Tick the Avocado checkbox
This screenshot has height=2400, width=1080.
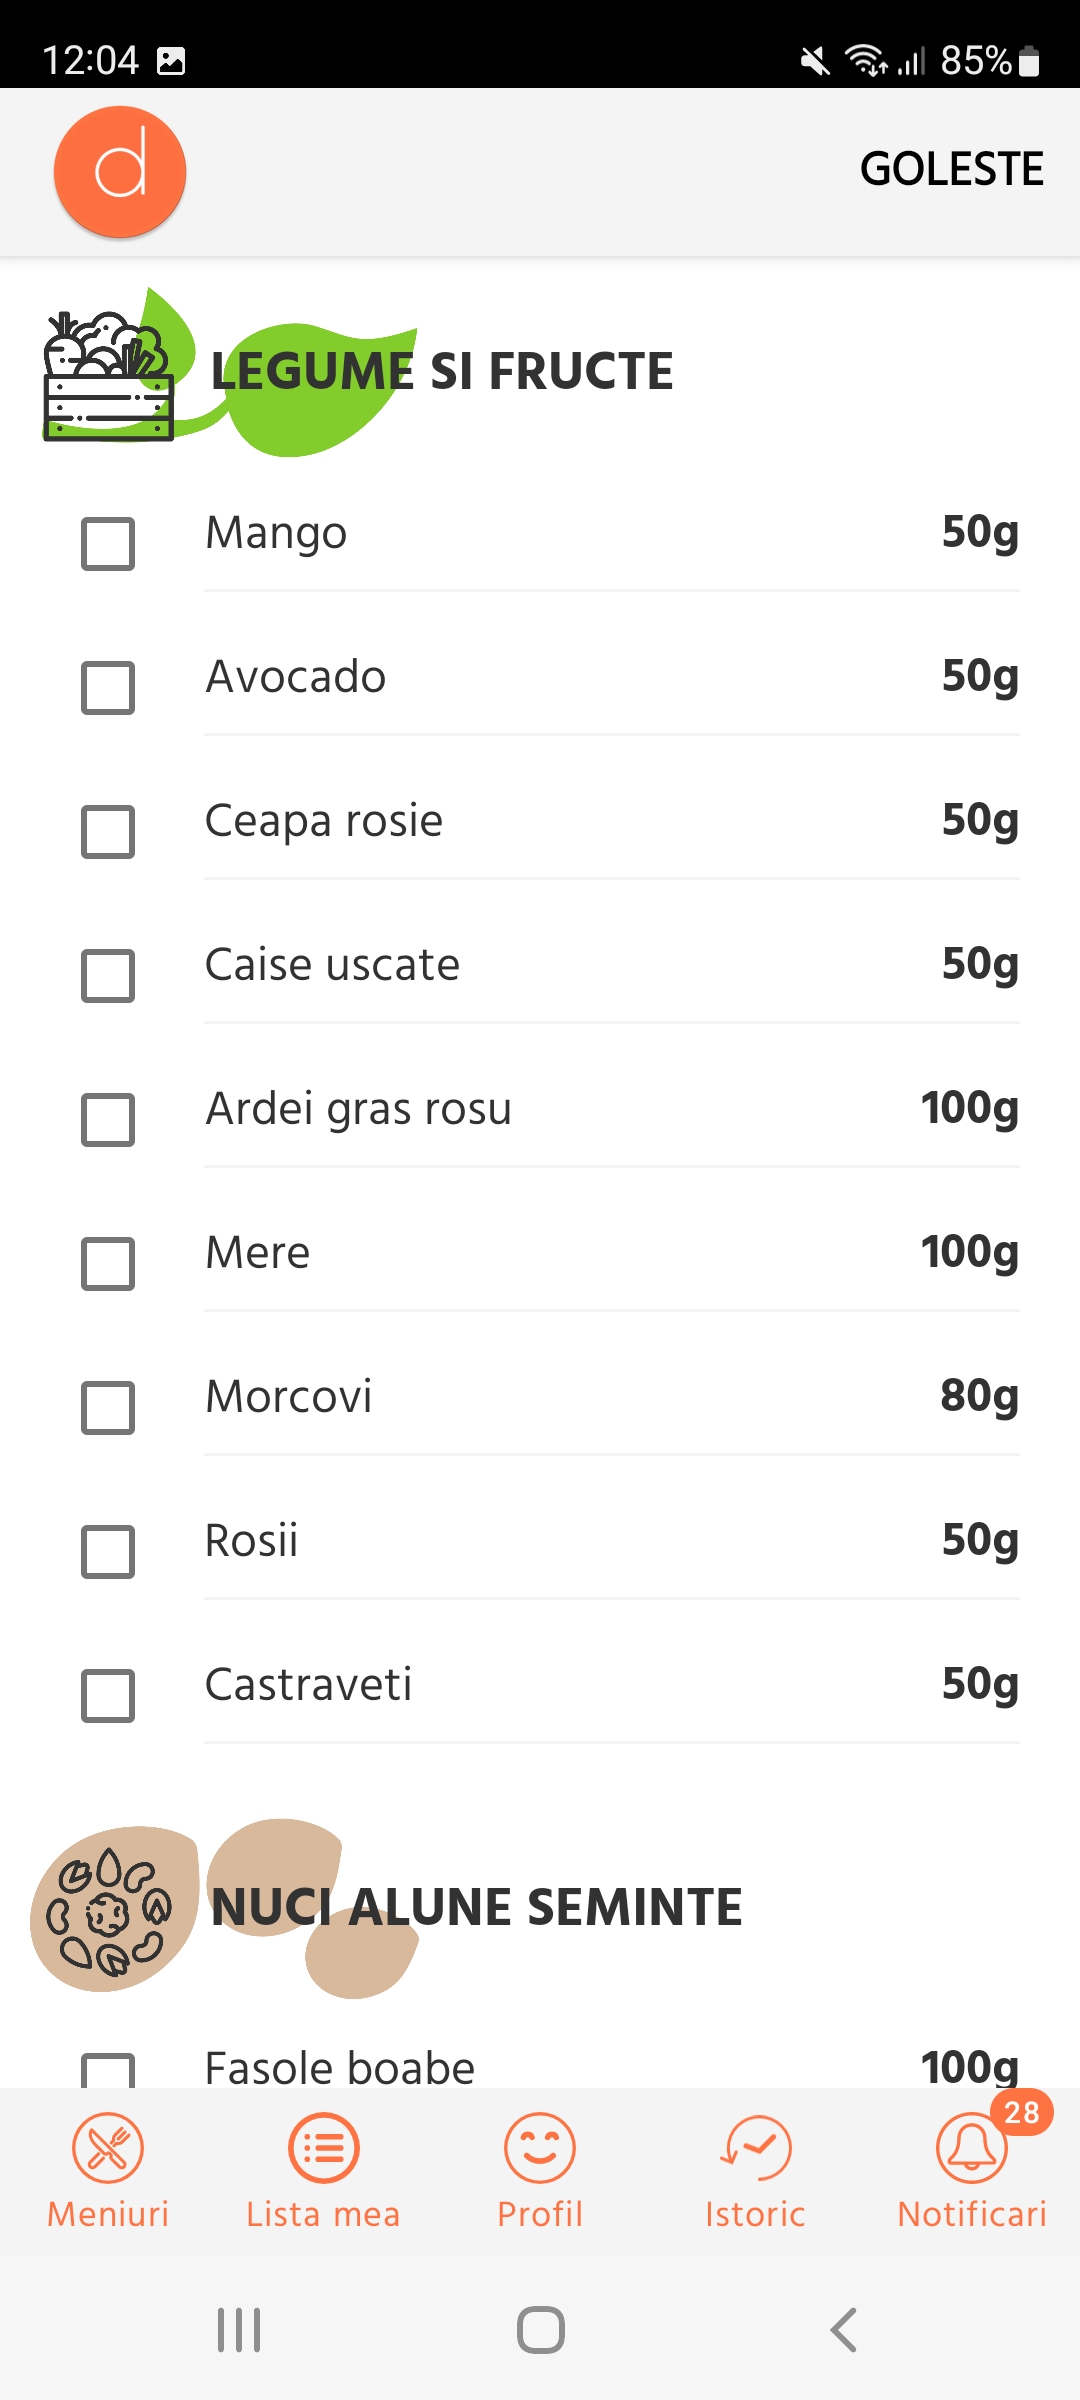pos(108,688)
